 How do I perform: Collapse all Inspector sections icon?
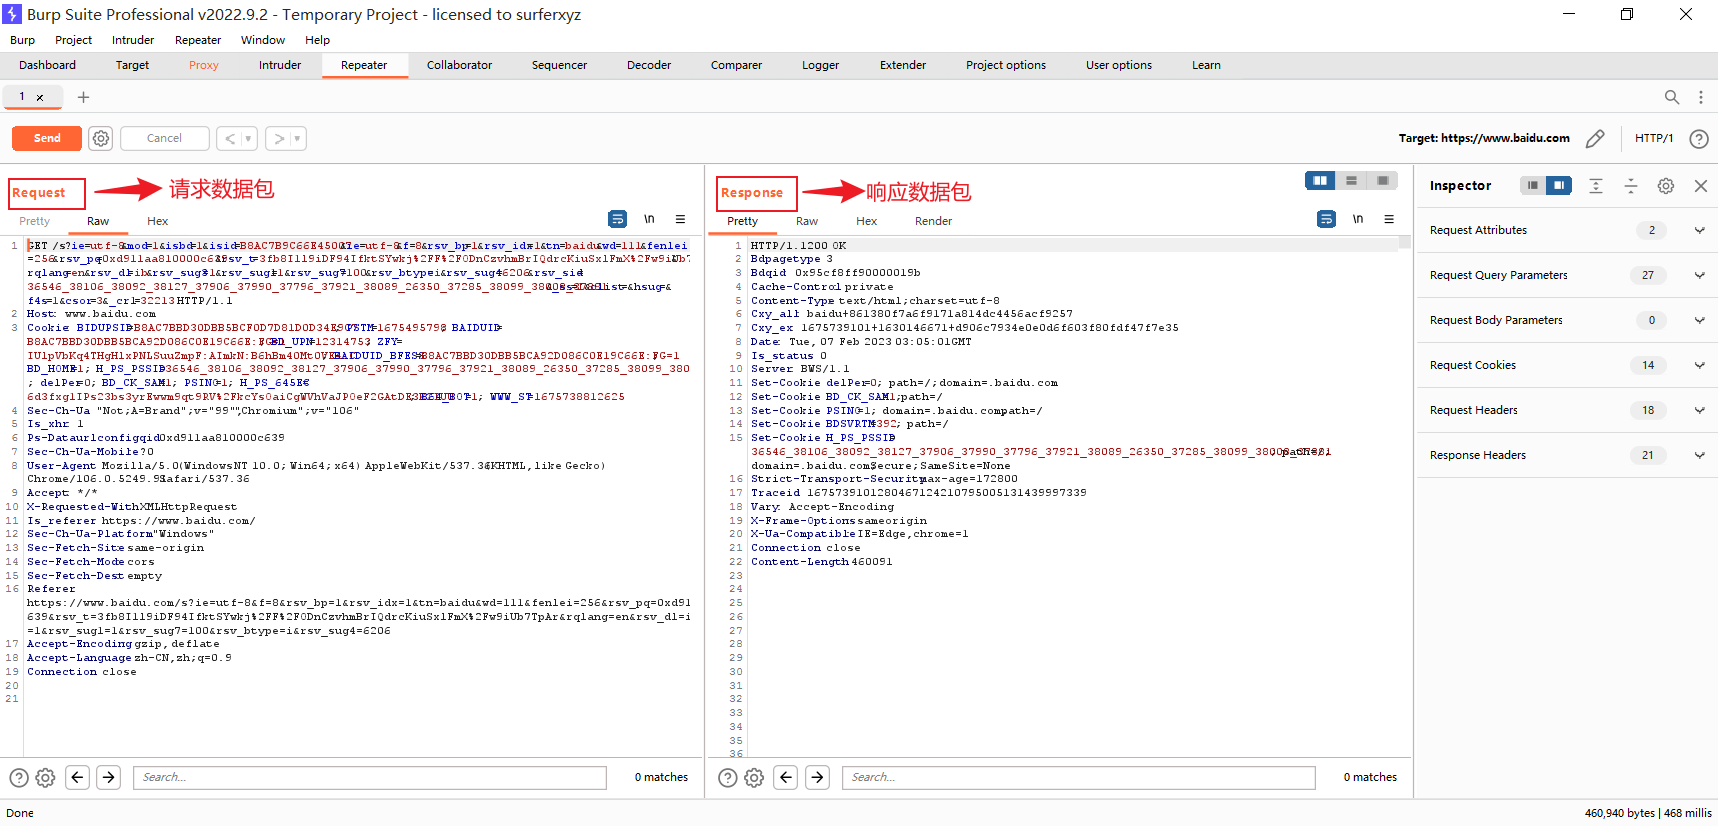[1631, 186]
